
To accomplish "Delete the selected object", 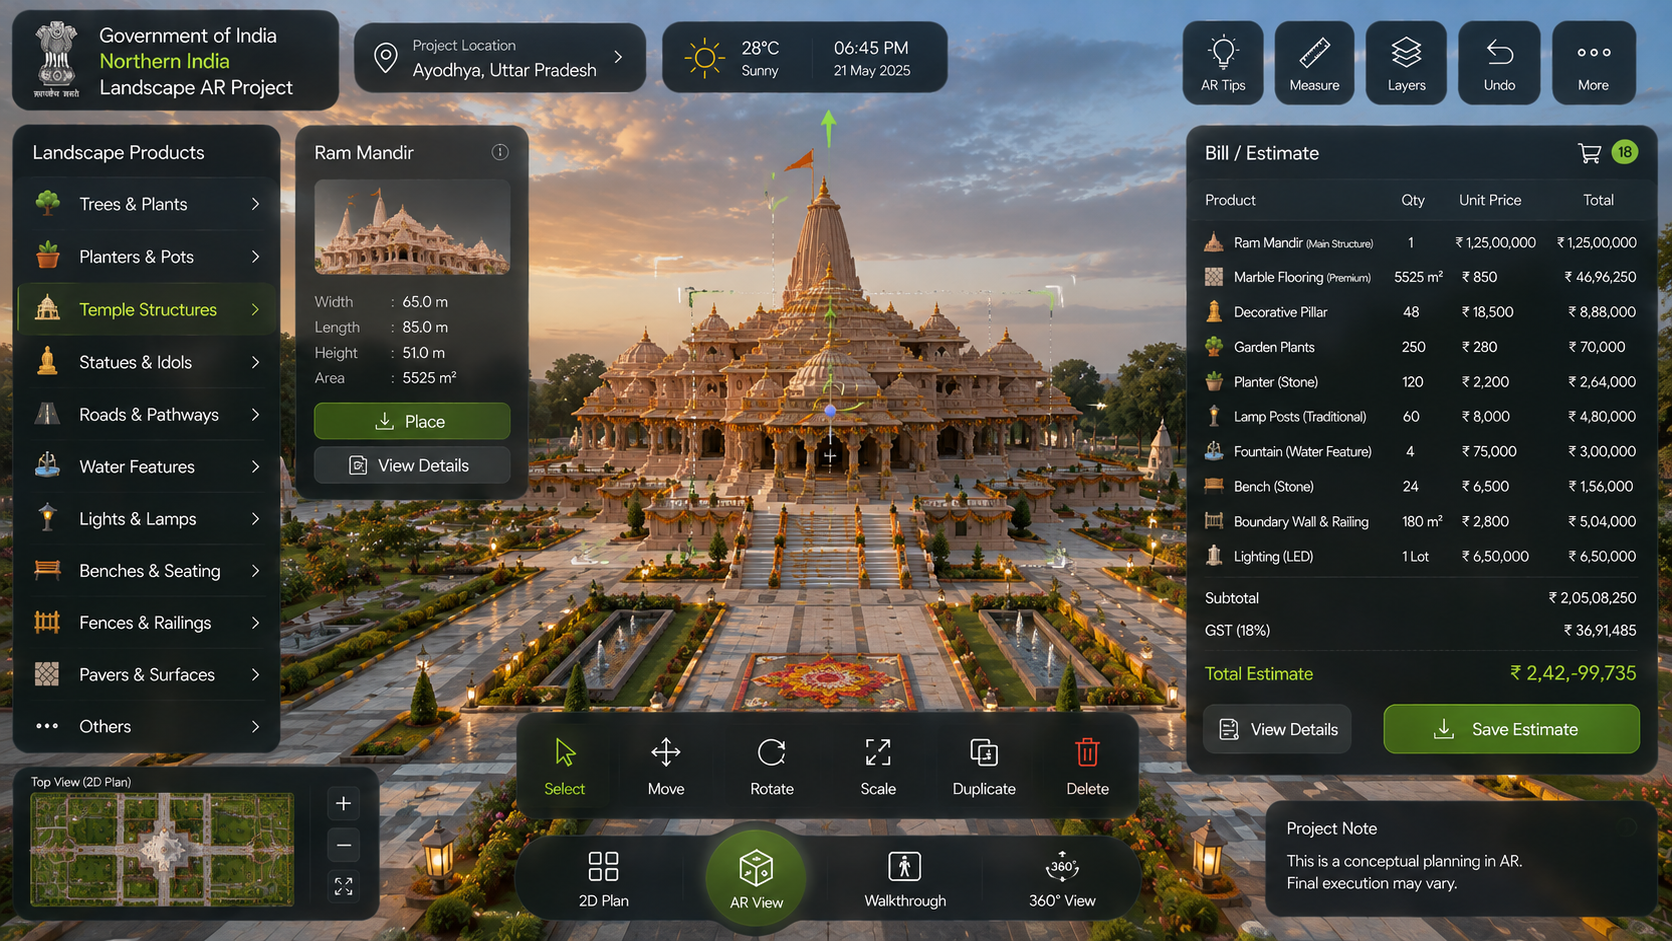I will 1087,766.
